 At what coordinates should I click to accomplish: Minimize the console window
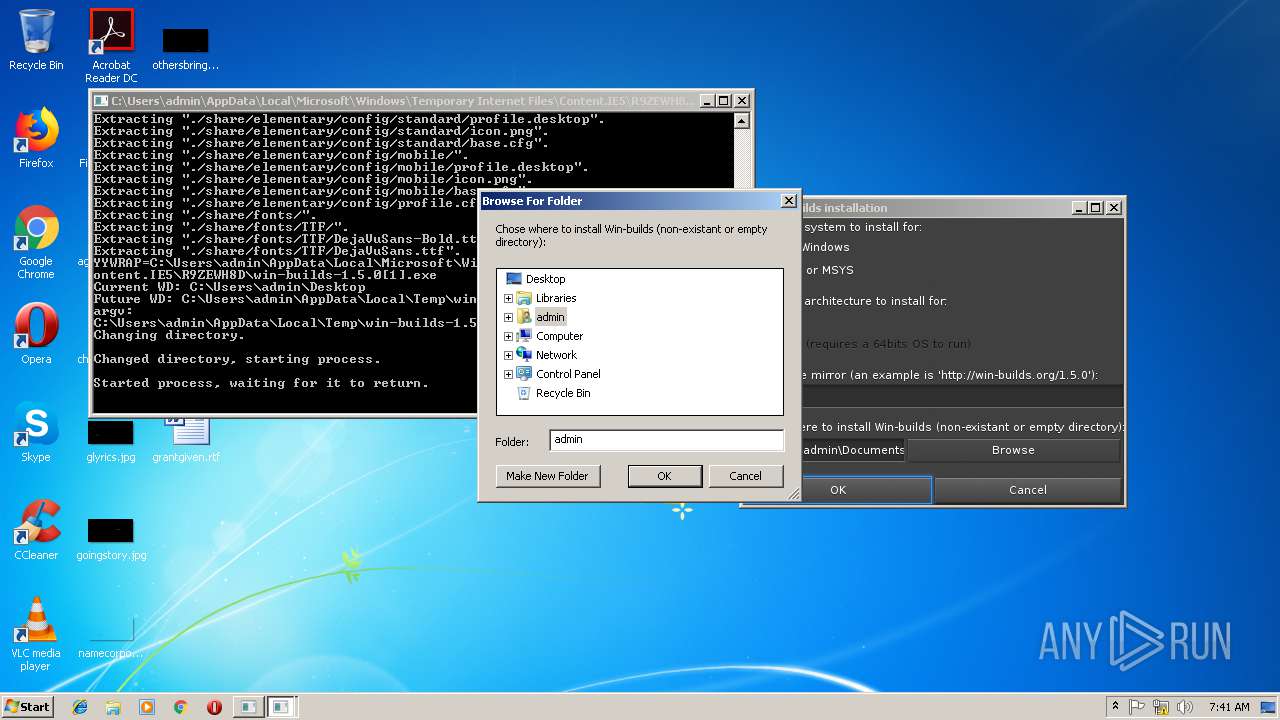pos(707,101)
